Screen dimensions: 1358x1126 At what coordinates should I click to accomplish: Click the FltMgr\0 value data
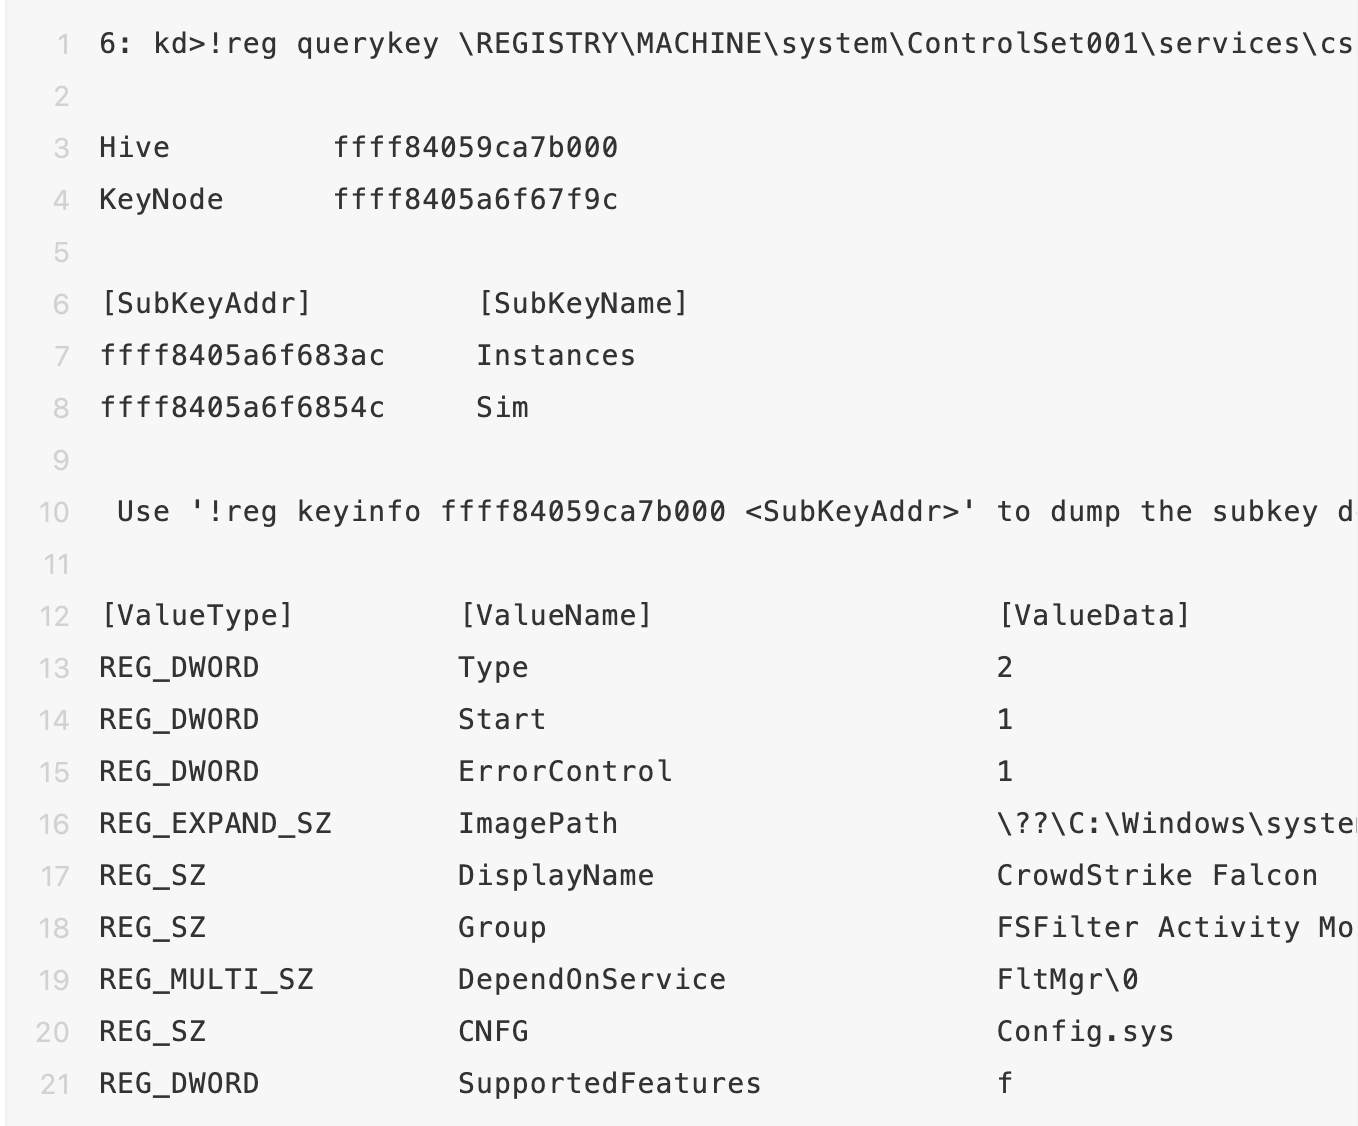(x=1067, y=980)
